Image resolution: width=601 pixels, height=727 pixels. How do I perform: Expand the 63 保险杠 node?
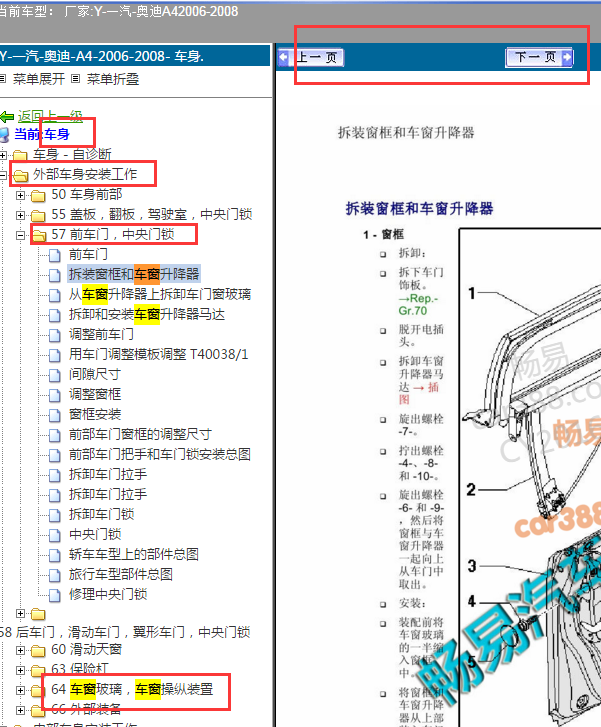20,670
